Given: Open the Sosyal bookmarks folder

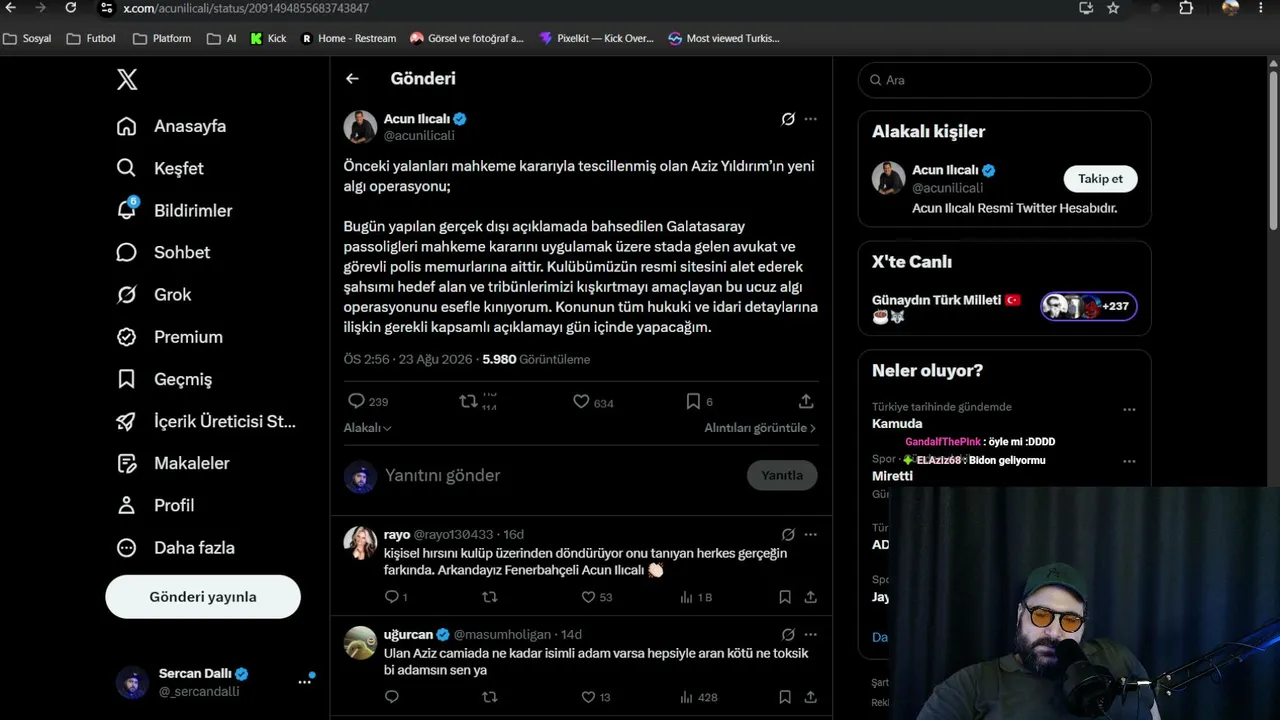Looking at the screenshot, I should [28, 38].
